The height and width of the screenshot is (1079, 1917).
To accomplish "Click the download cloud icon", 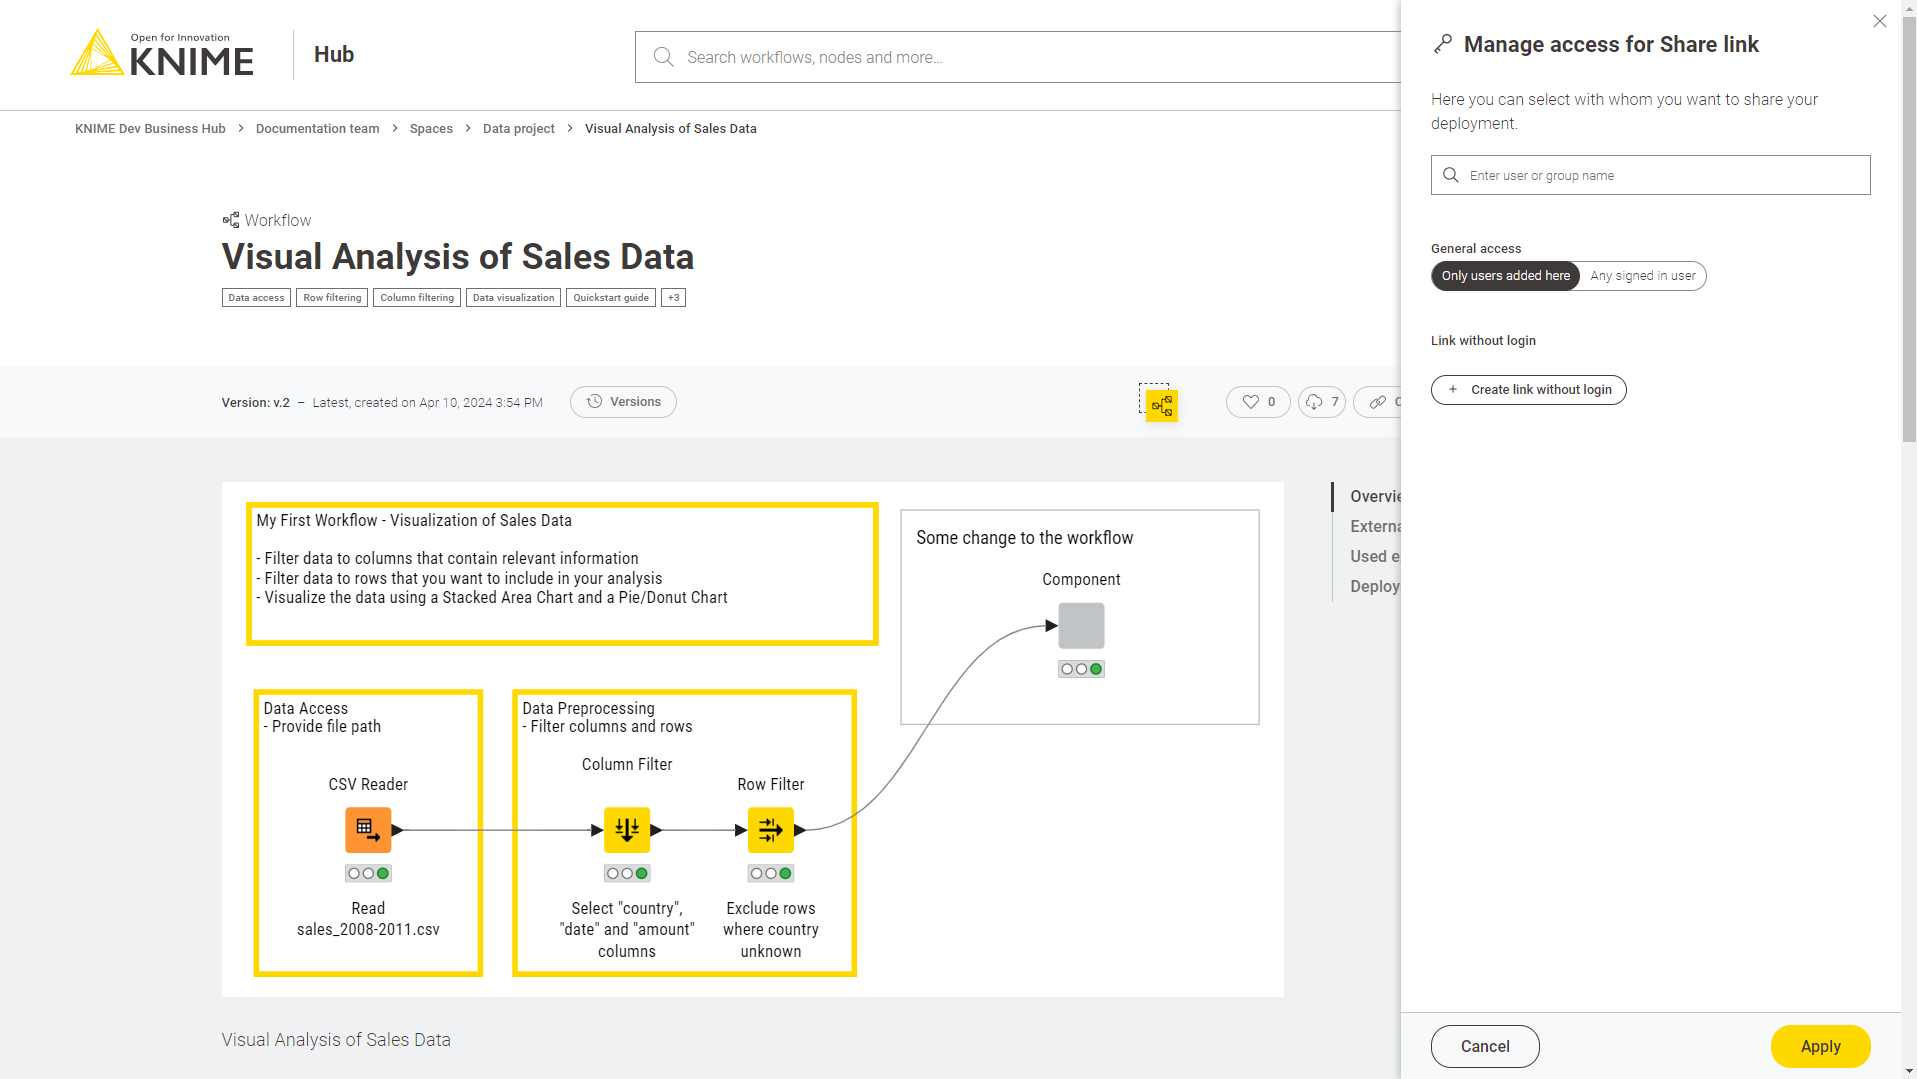I will pyautogui.click(x=1314, y=402).
